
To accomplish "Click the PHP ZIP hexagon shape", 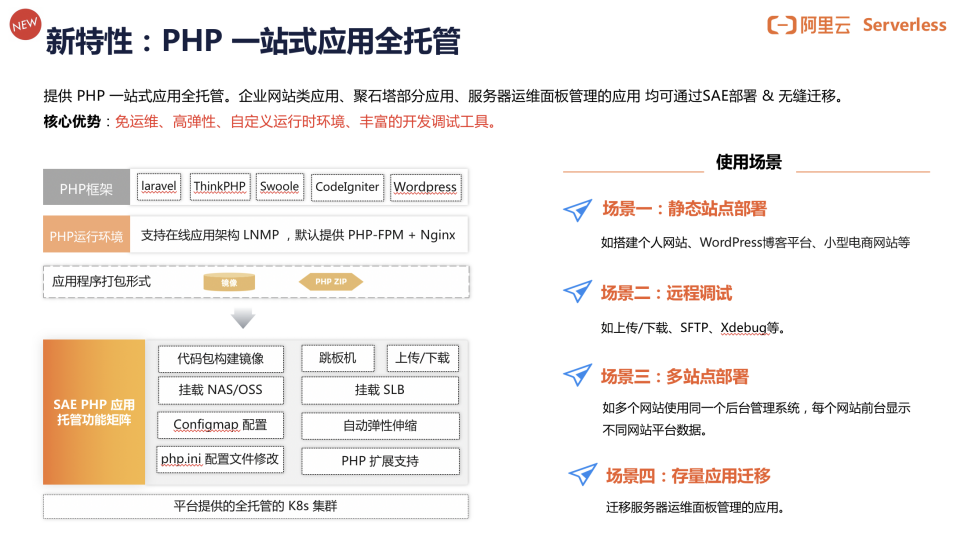I will click(331, 282).
